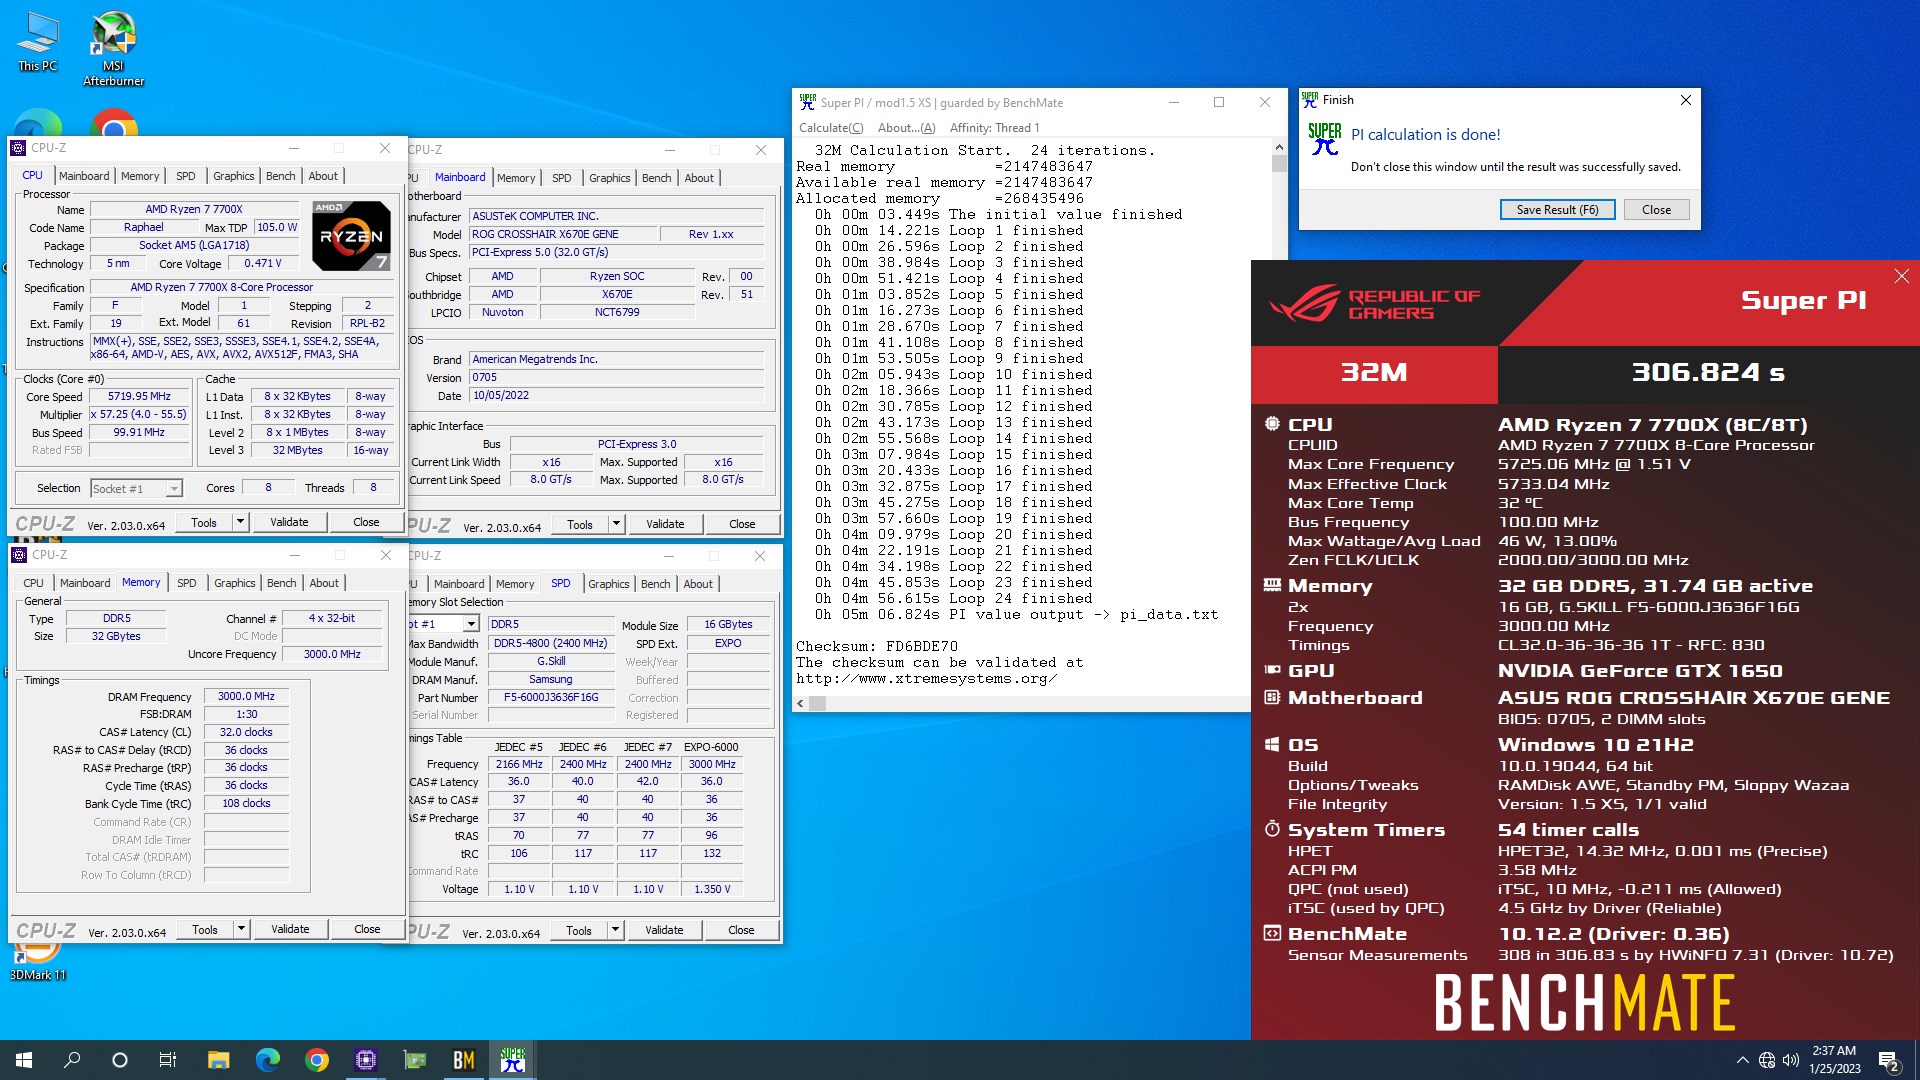Viewport: 1920px width, 1080px height.
Task: Click the NVIDIA GeForce GTX 1650 text
Action: (1640, 671)
